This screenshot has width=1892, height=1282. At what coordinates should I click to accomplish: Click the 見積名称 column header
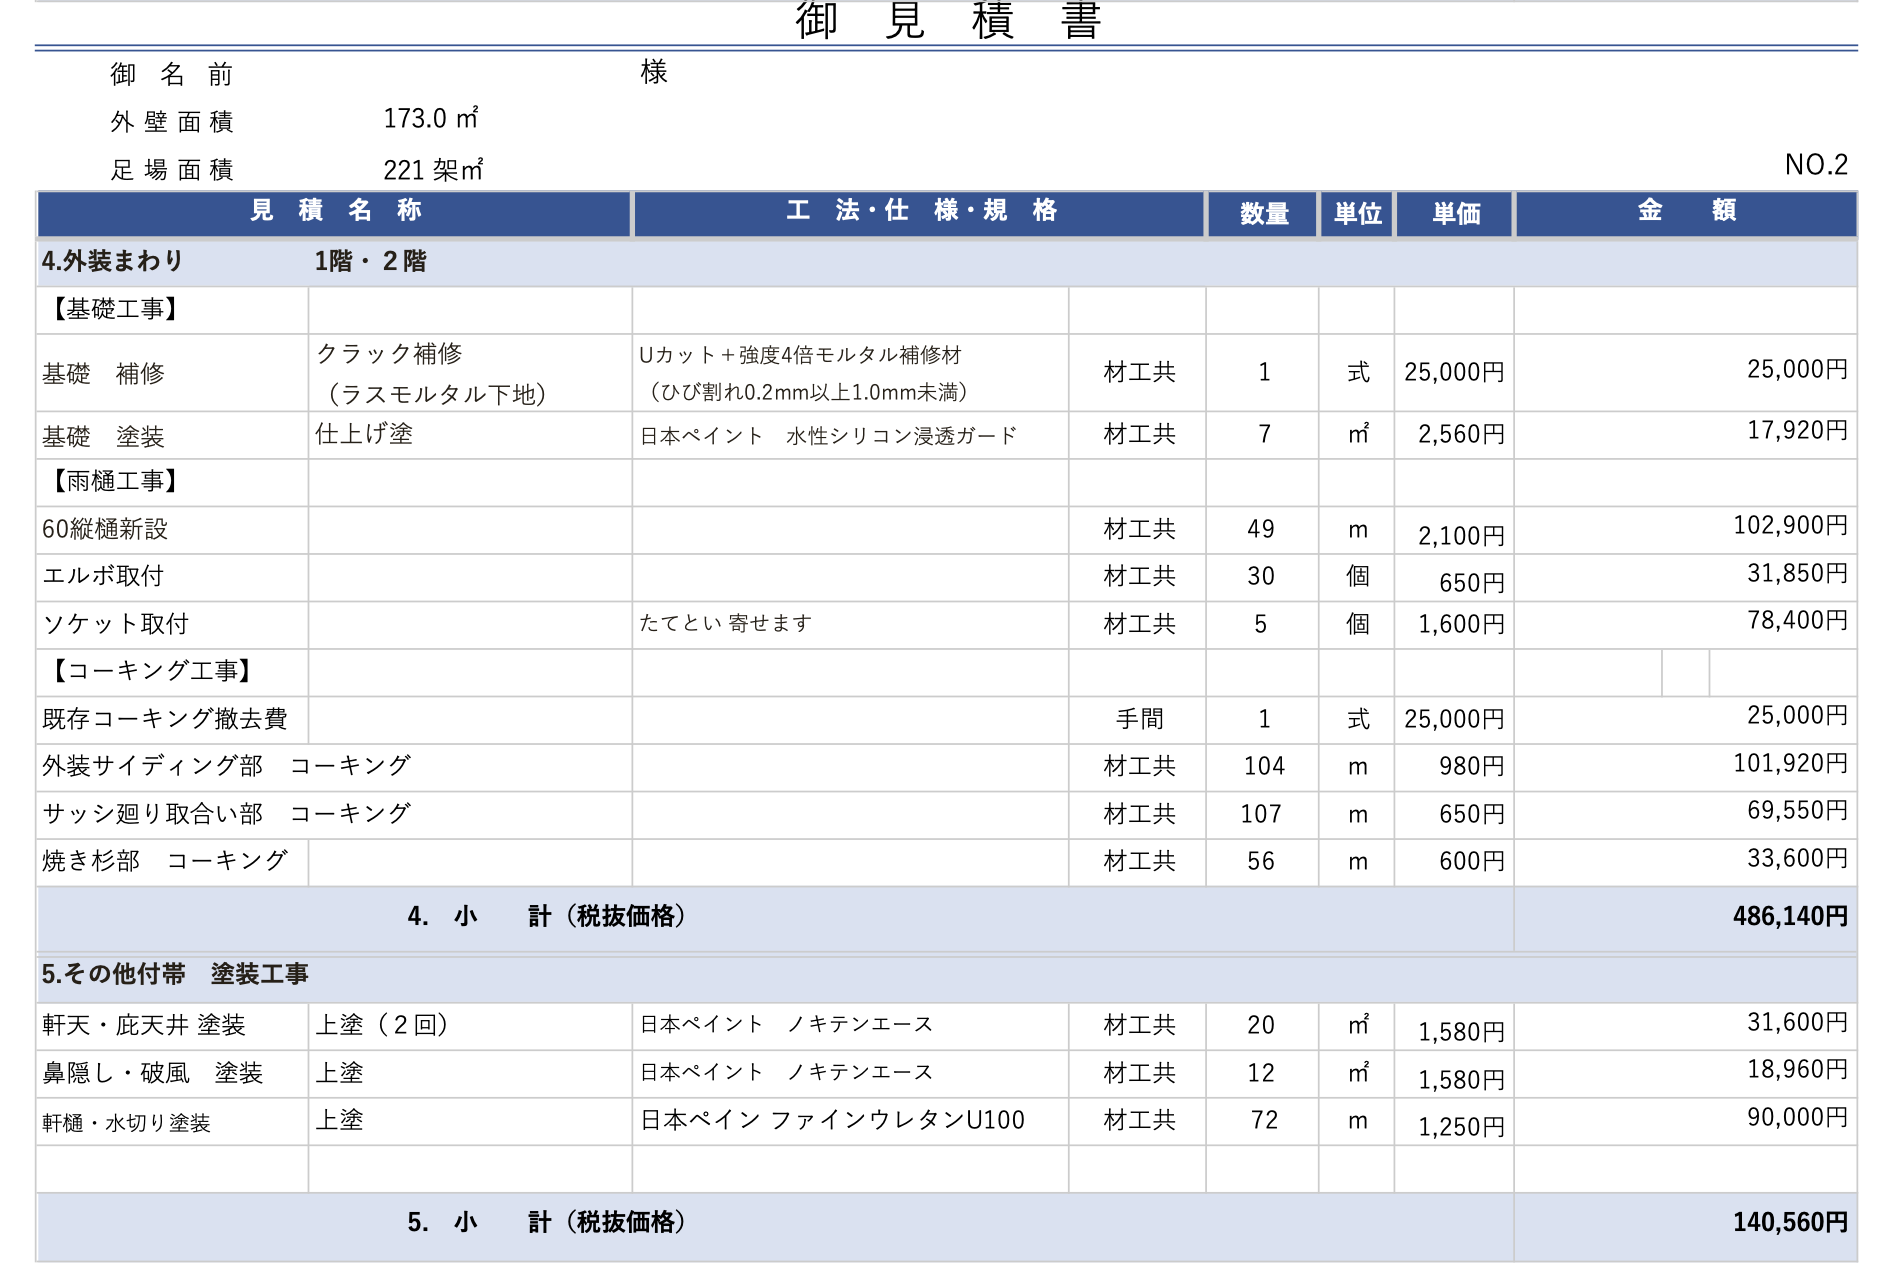[x=335, y=213]
